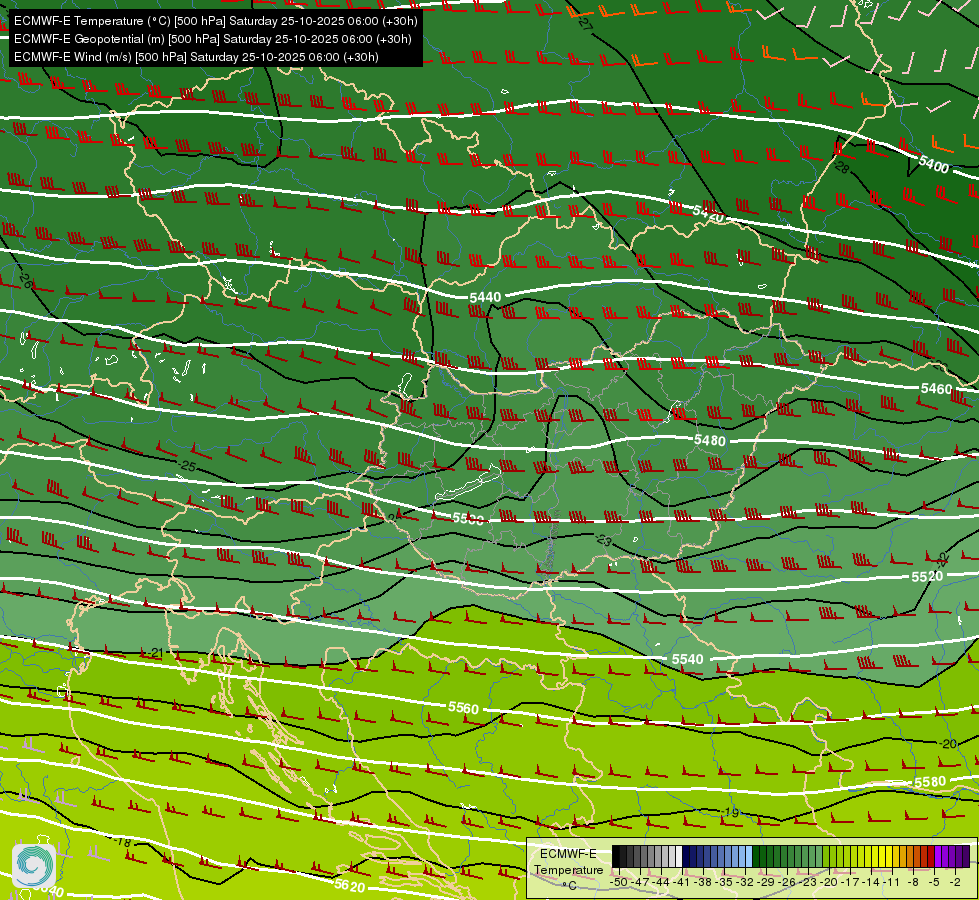Click the ECMWF-E Temperature 500 hPa title line
979x900 pixels.
pos(215,21)
